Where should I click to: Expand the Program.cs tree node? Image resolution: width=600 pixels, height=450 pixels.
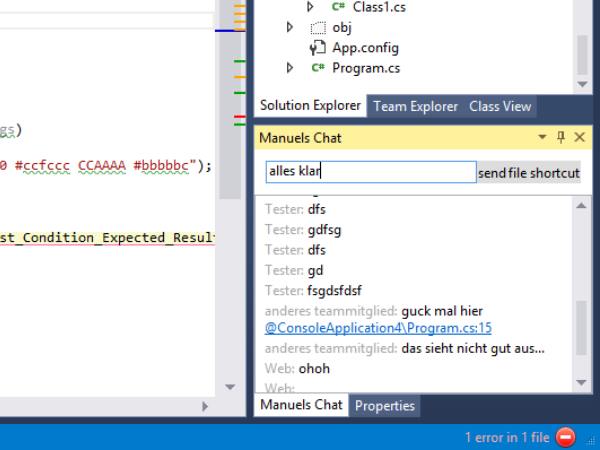[290, 68]
